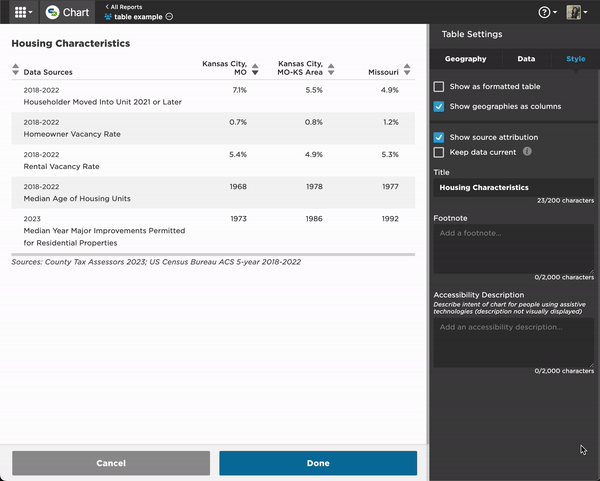This screenshot has height=481, width=600.
Task: Go back to All Reports
Action: [x=124, y=7]
